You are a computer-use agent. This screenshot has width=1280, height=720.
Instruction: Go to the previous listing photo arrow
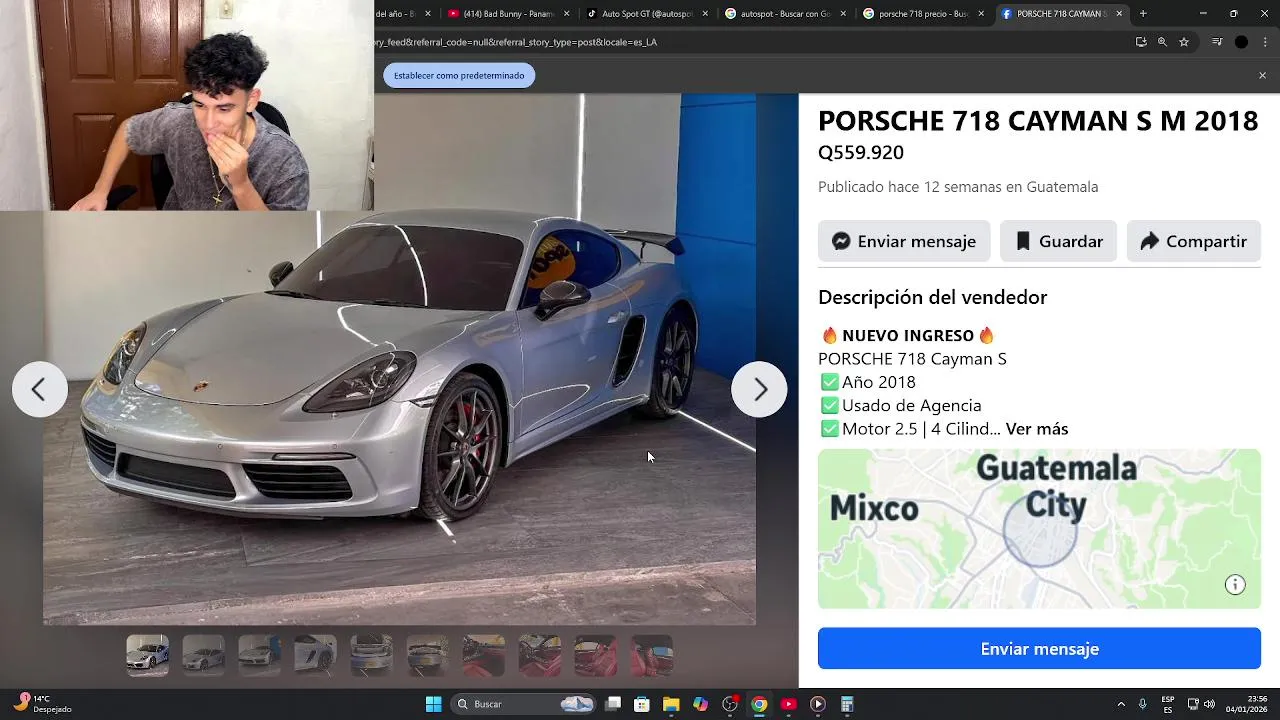click(40, 389)
